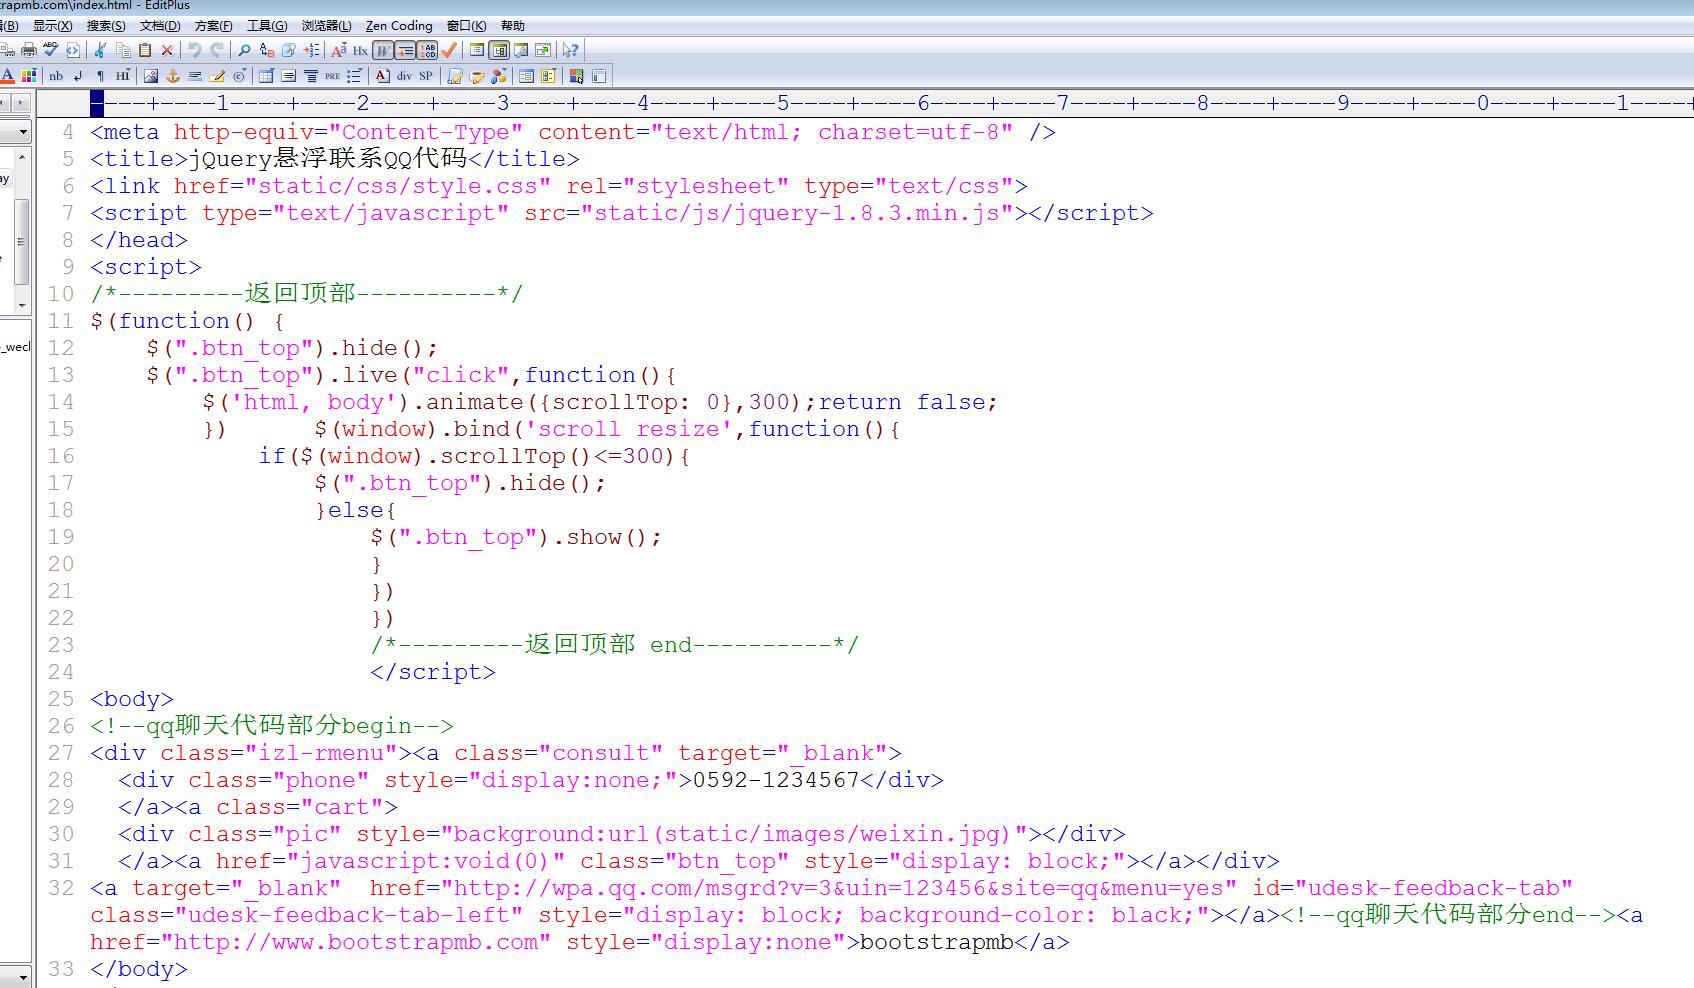Insert Anchor tag icon
The width and height of the screenshot is (1694, 988).
coord(173,76)
